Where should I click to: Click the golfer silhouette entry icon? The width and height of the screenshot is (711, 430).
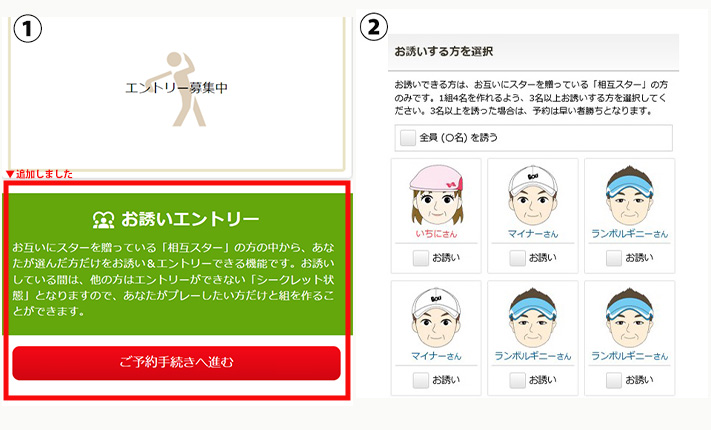177,89
